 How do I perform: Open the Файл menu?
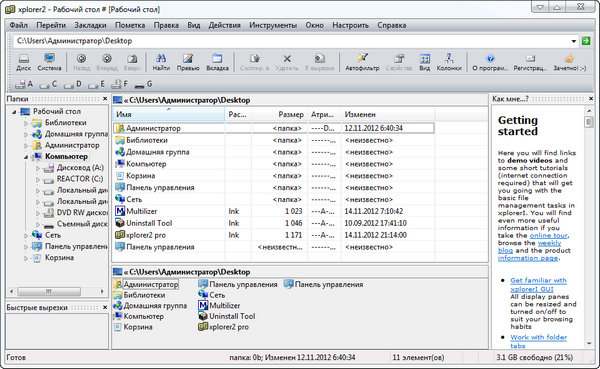[18, 25]
